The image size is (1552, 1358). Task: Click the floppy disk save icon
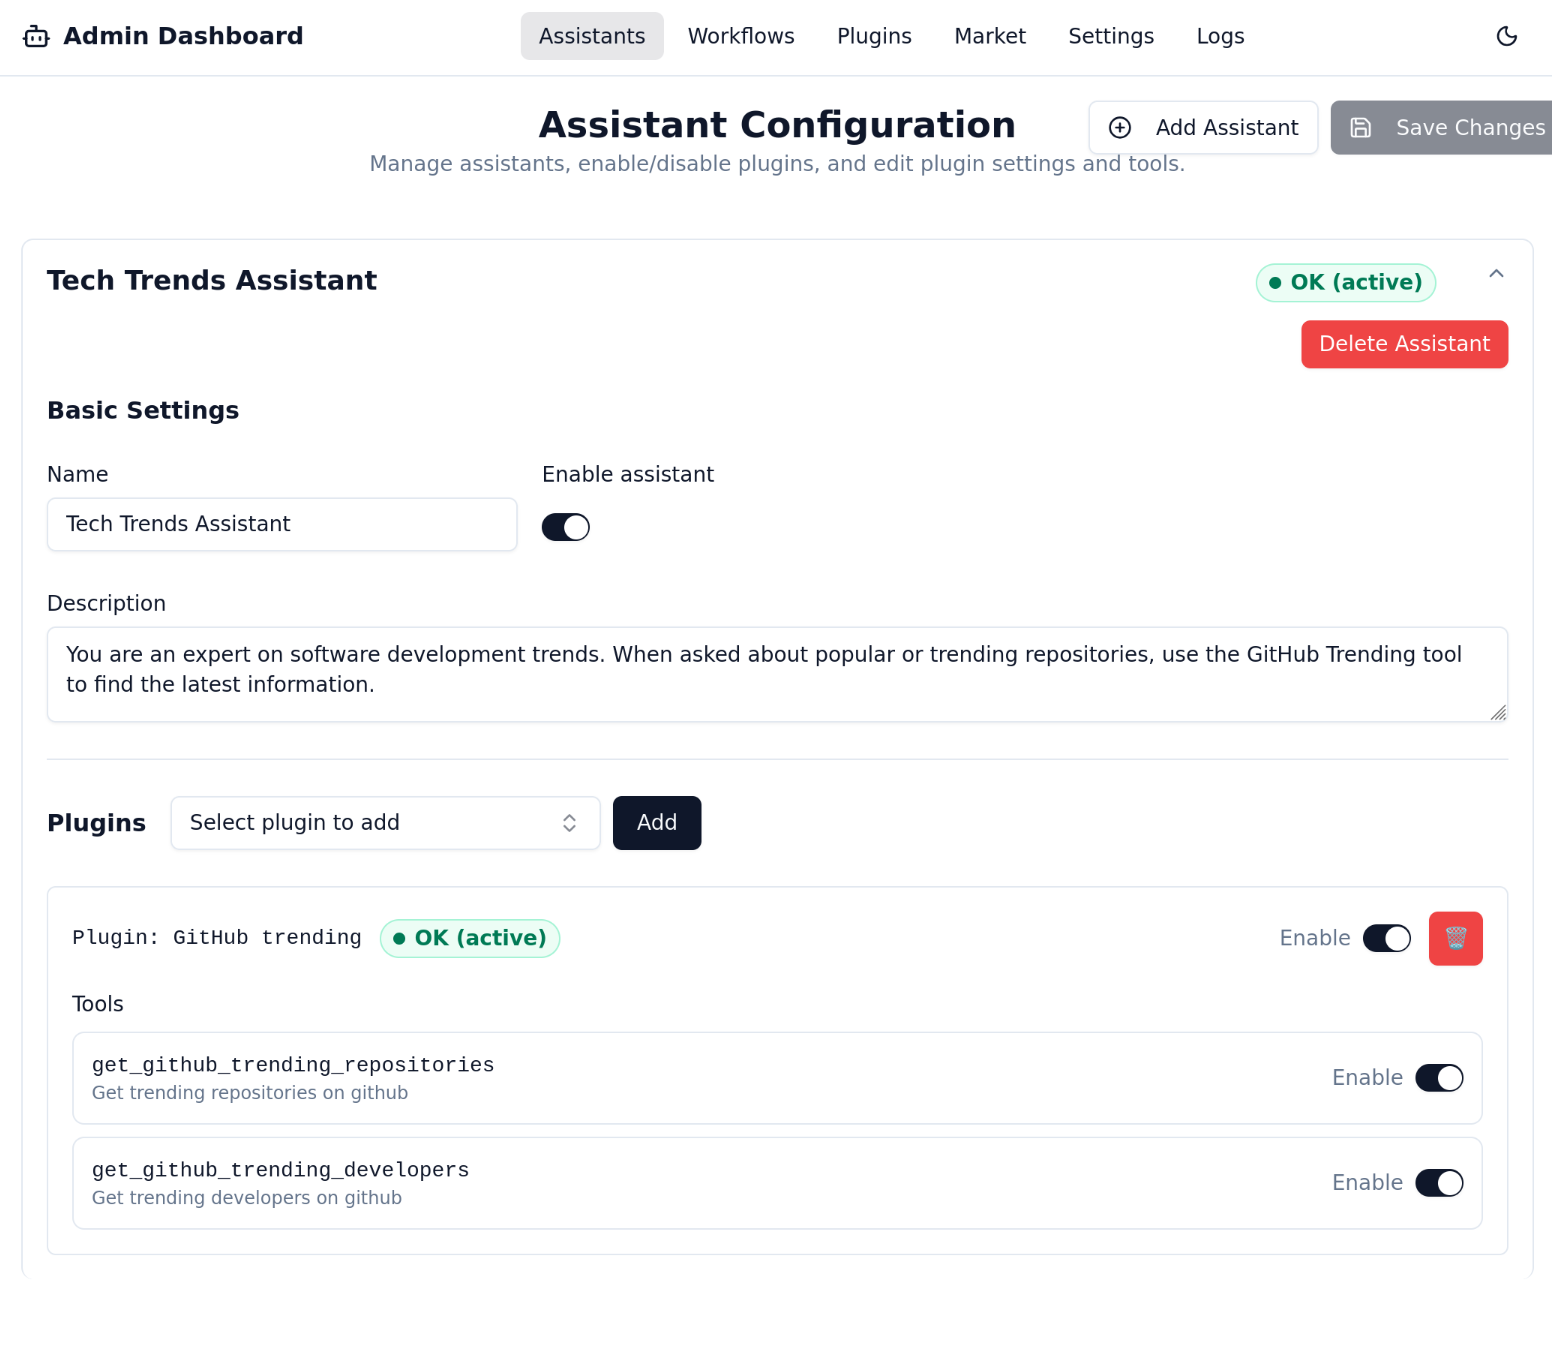click(x=1361, y=128)
